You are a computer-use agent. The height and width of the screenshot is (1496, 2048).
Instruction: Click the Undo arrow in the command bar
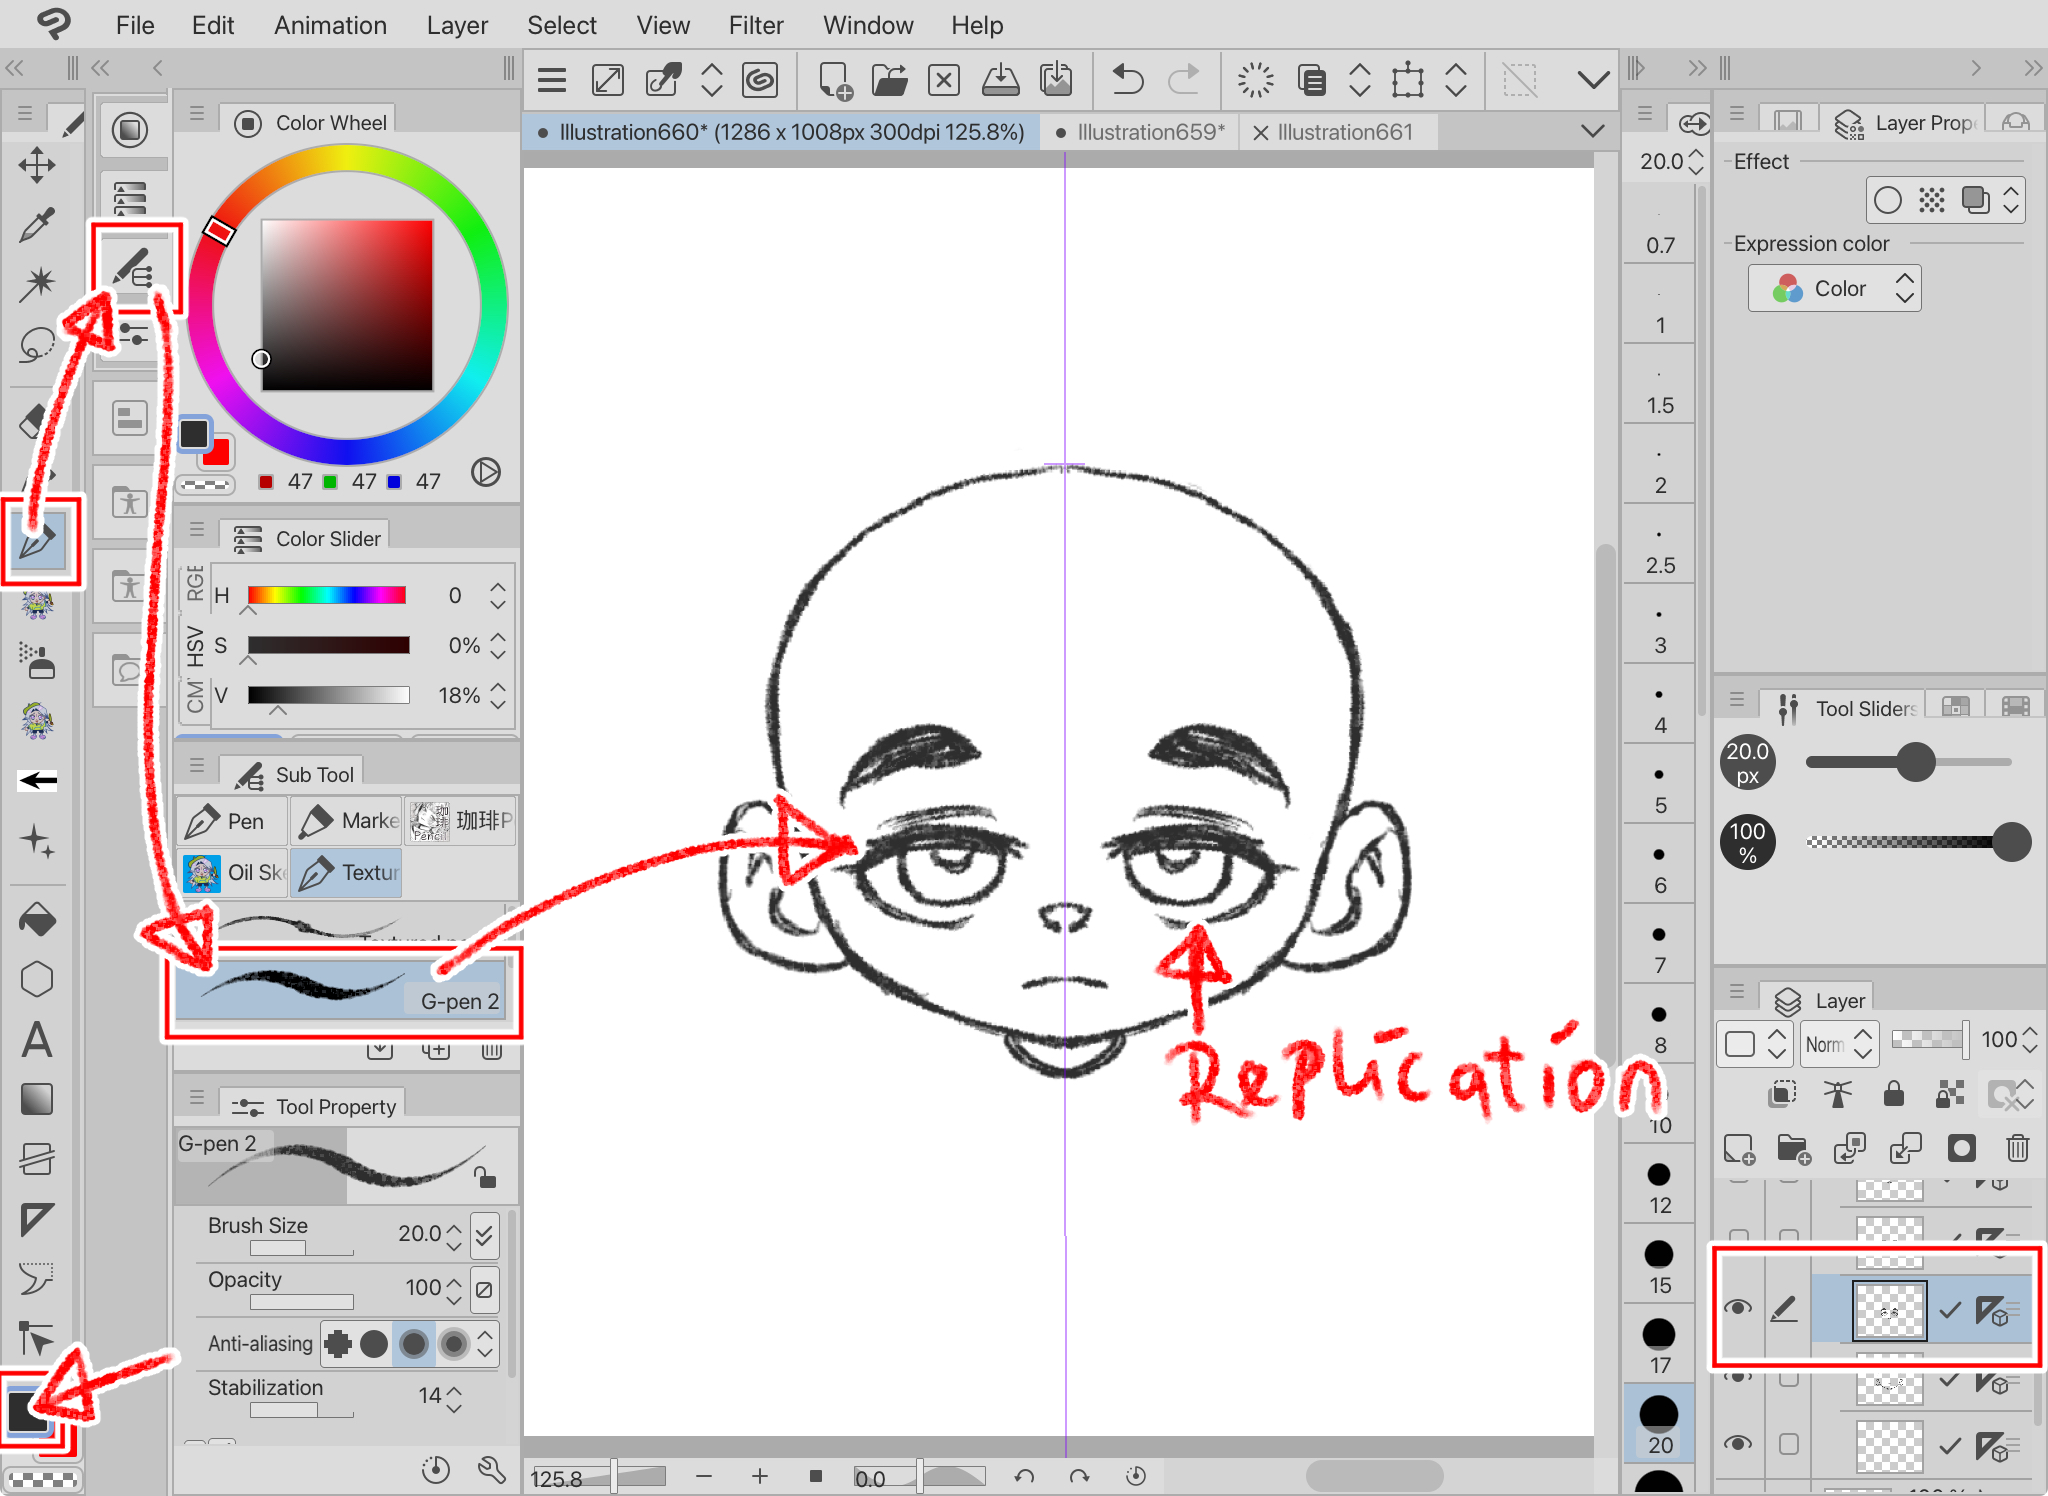click(x=1127, y=79)
